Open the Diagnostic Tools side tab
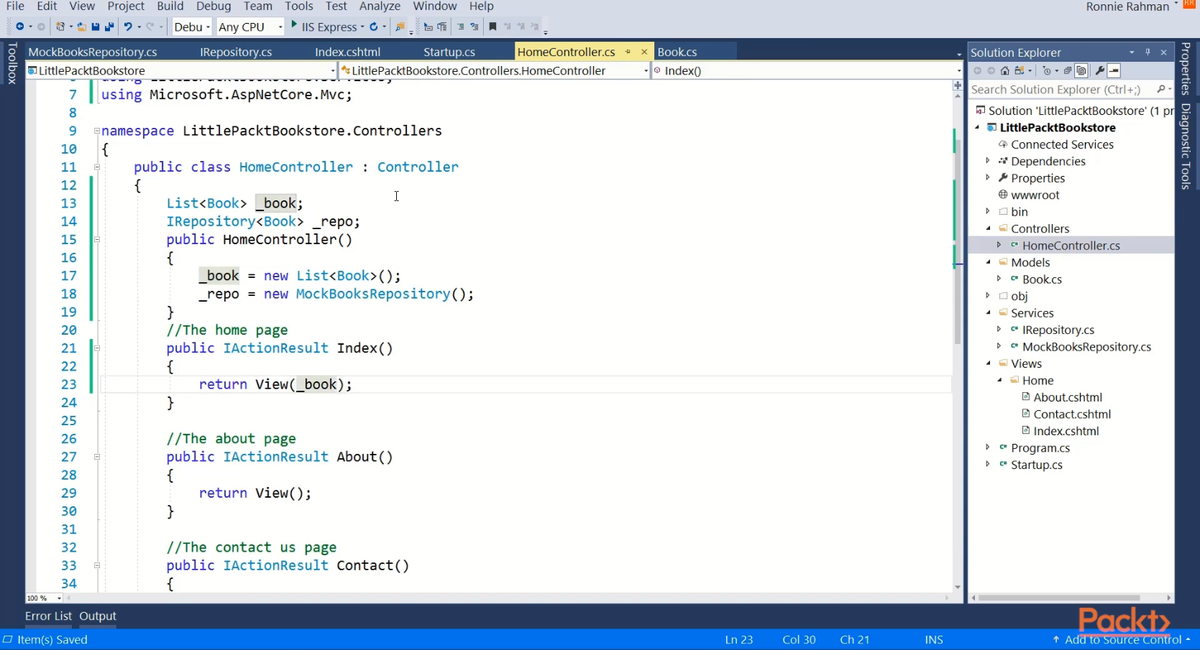The image size is (1200, 650). pos(1186,146)
